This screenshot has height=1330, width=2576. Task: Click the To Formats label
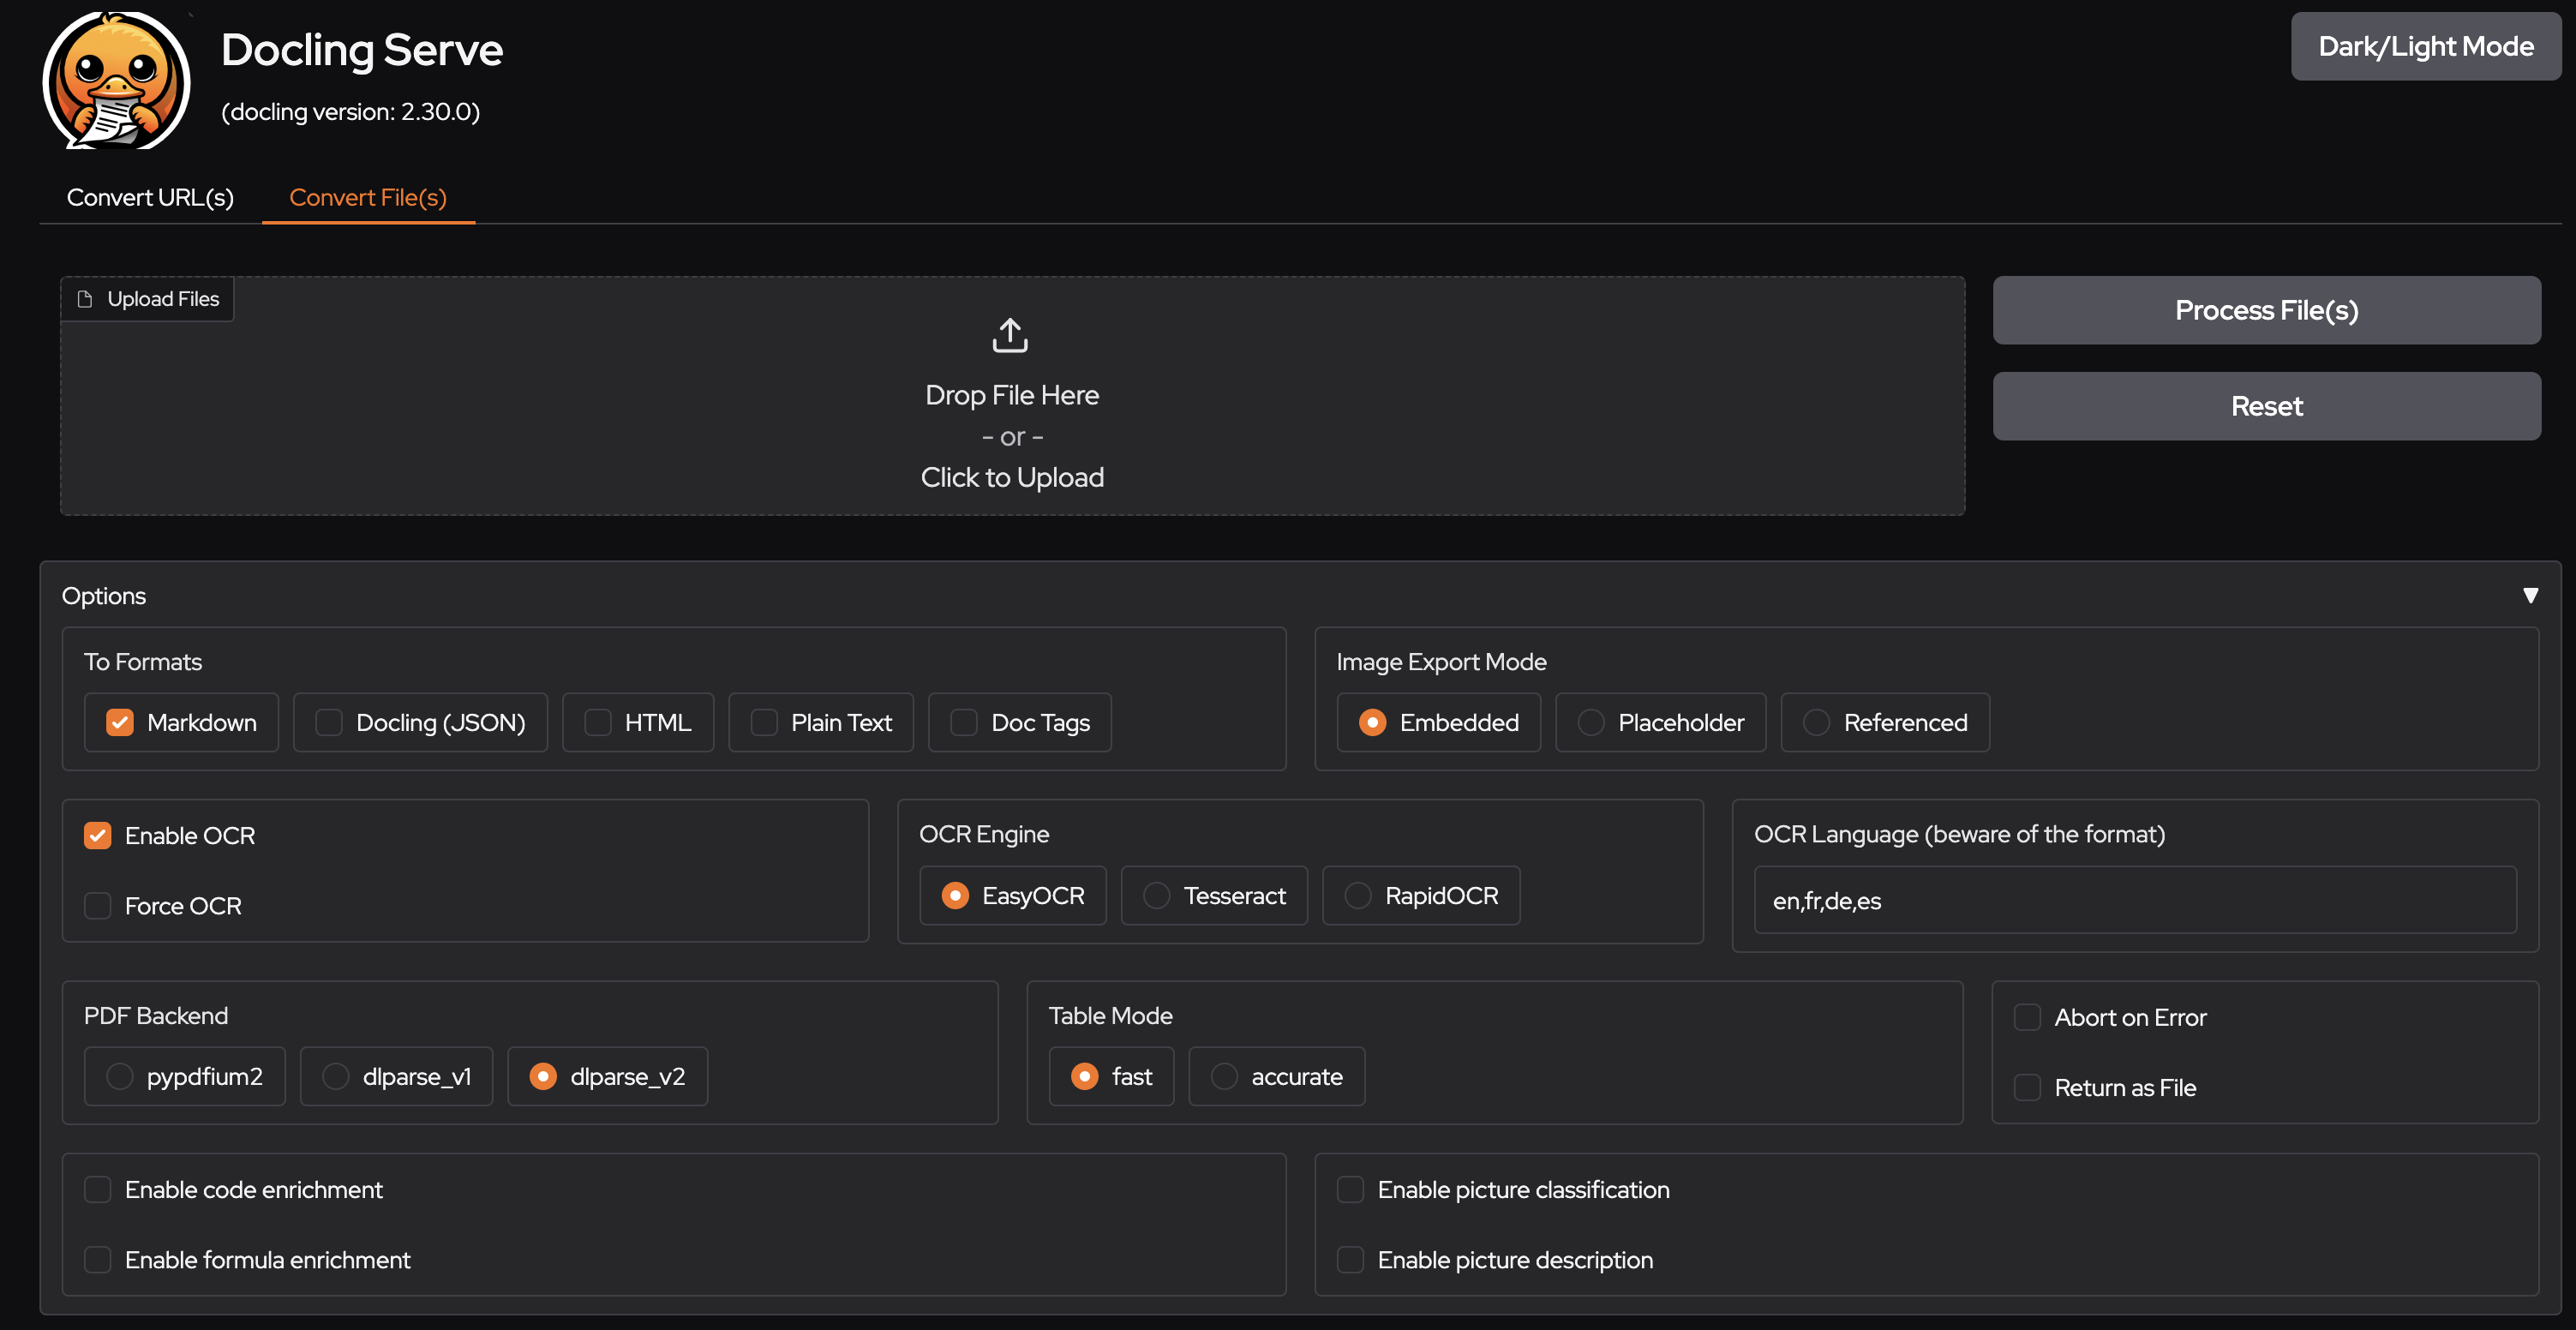(x=143, y=662)
